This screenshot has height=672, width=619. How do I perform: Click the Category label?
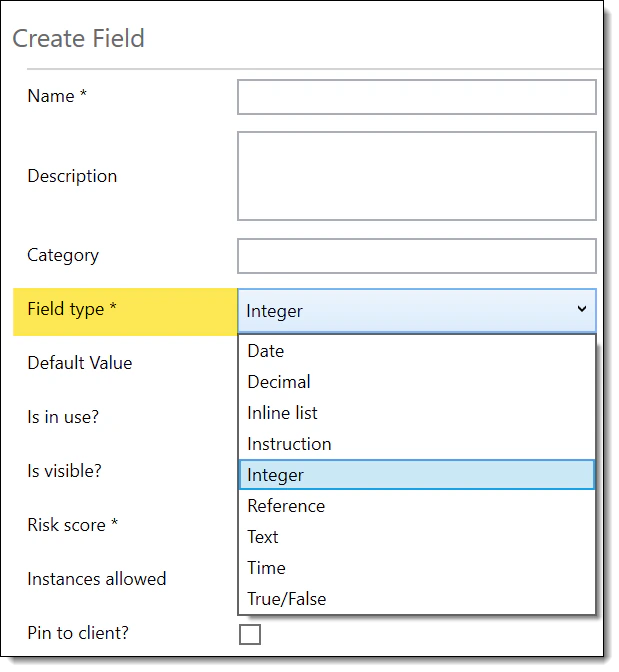[63, 256]
